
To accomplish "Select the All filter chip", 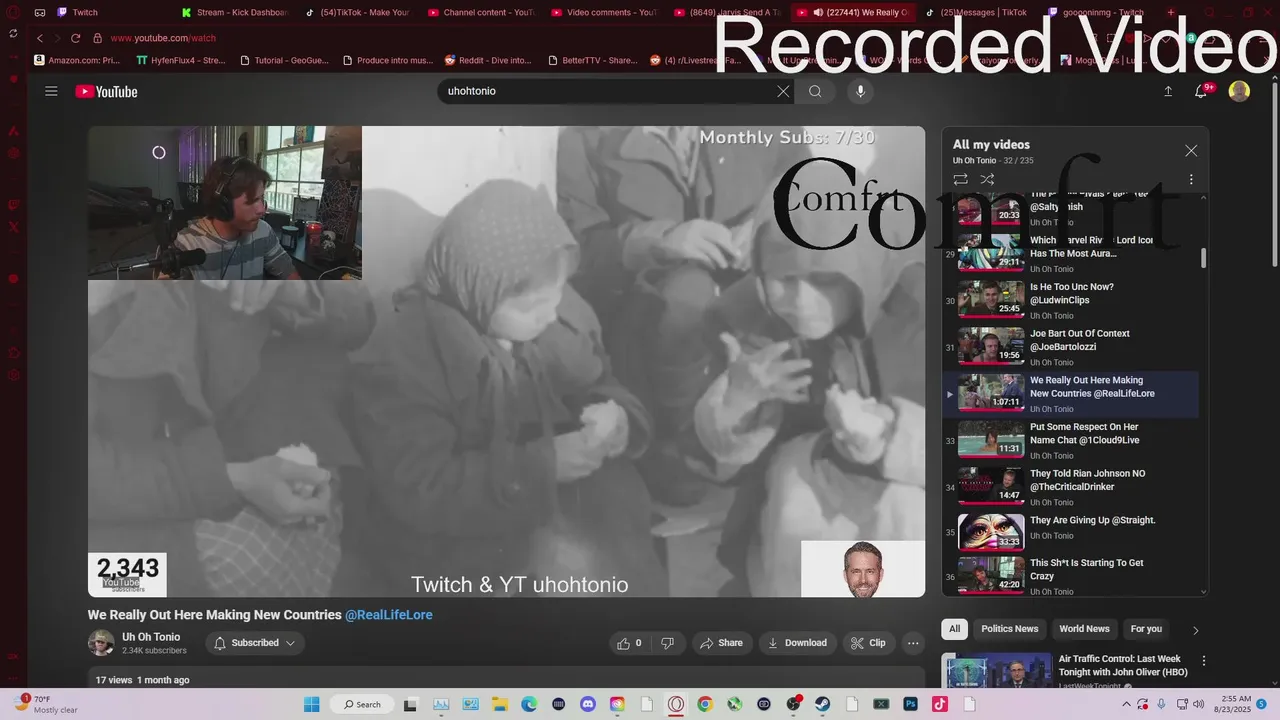I will (x=954, y=629).
